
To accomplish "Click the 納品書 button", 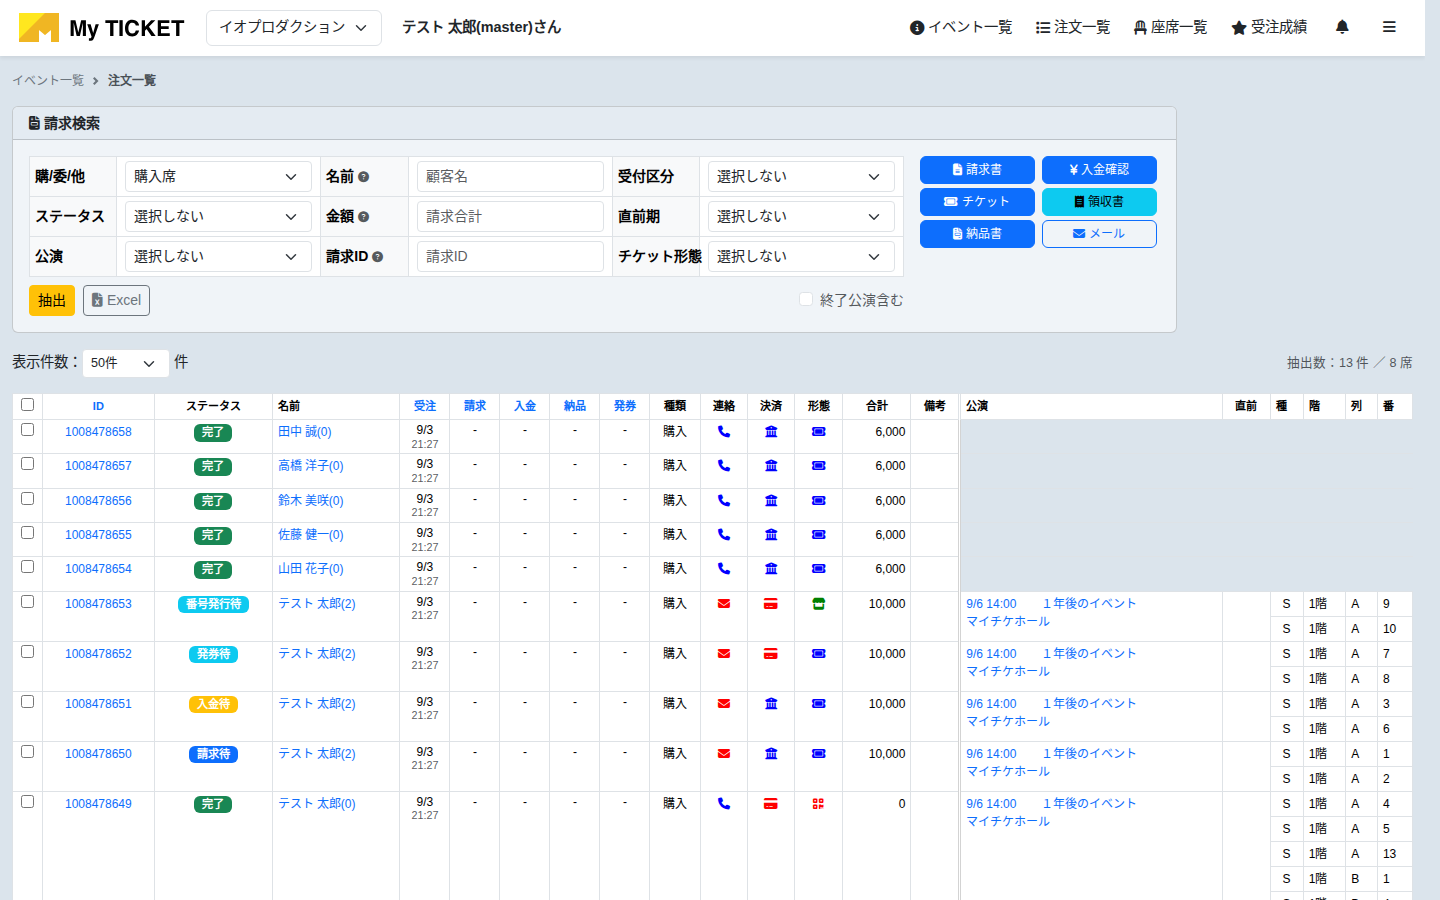I will 977,234.
